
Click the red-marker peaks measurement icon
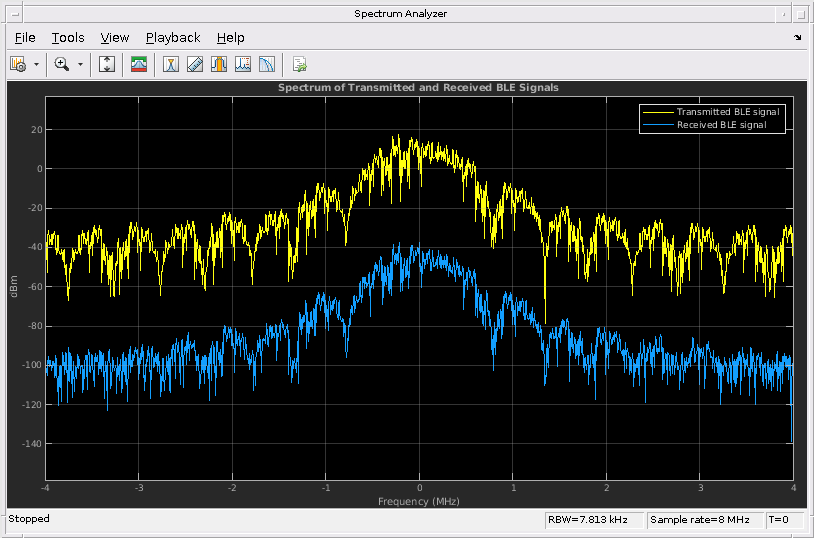coord(243,64)
